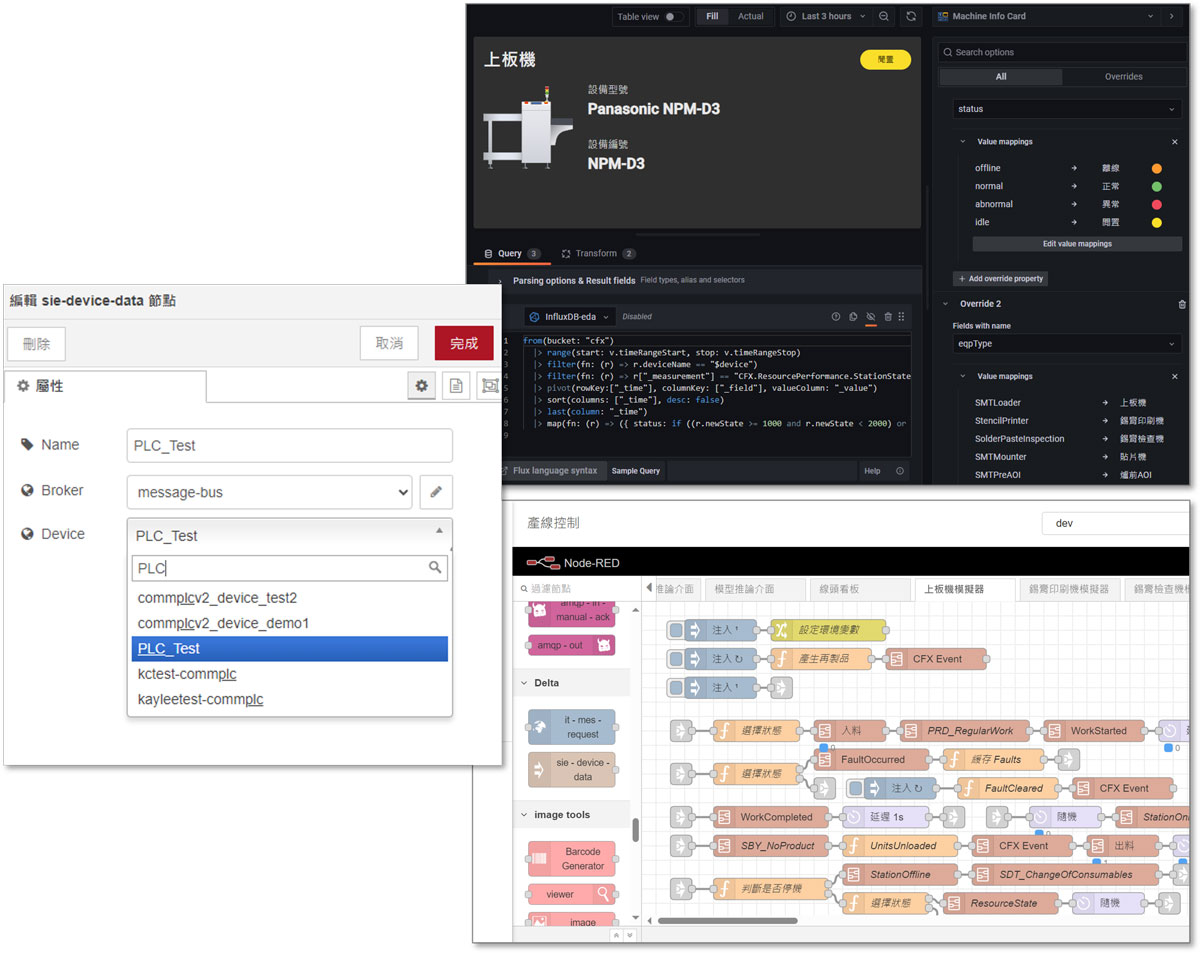Screen dimensions: 1200x953
Task: Toggle the query visibility eye icon
Action: [870, 317]
